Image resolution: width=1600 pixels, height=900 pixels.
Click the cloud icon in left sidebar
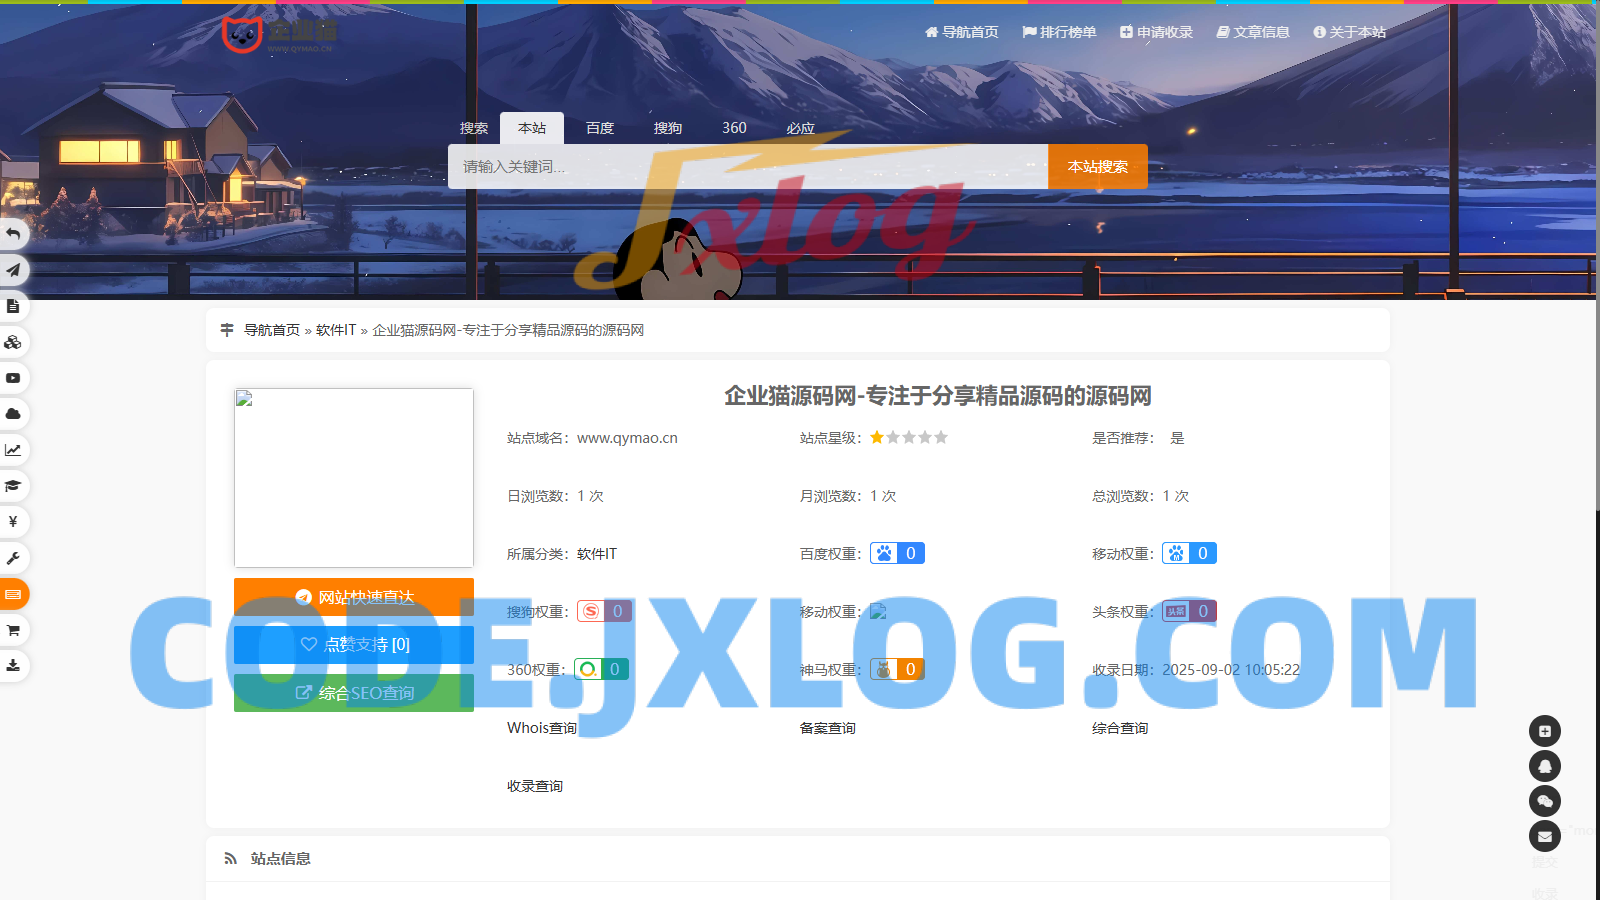pyautogui.click(x=13, y=414)
